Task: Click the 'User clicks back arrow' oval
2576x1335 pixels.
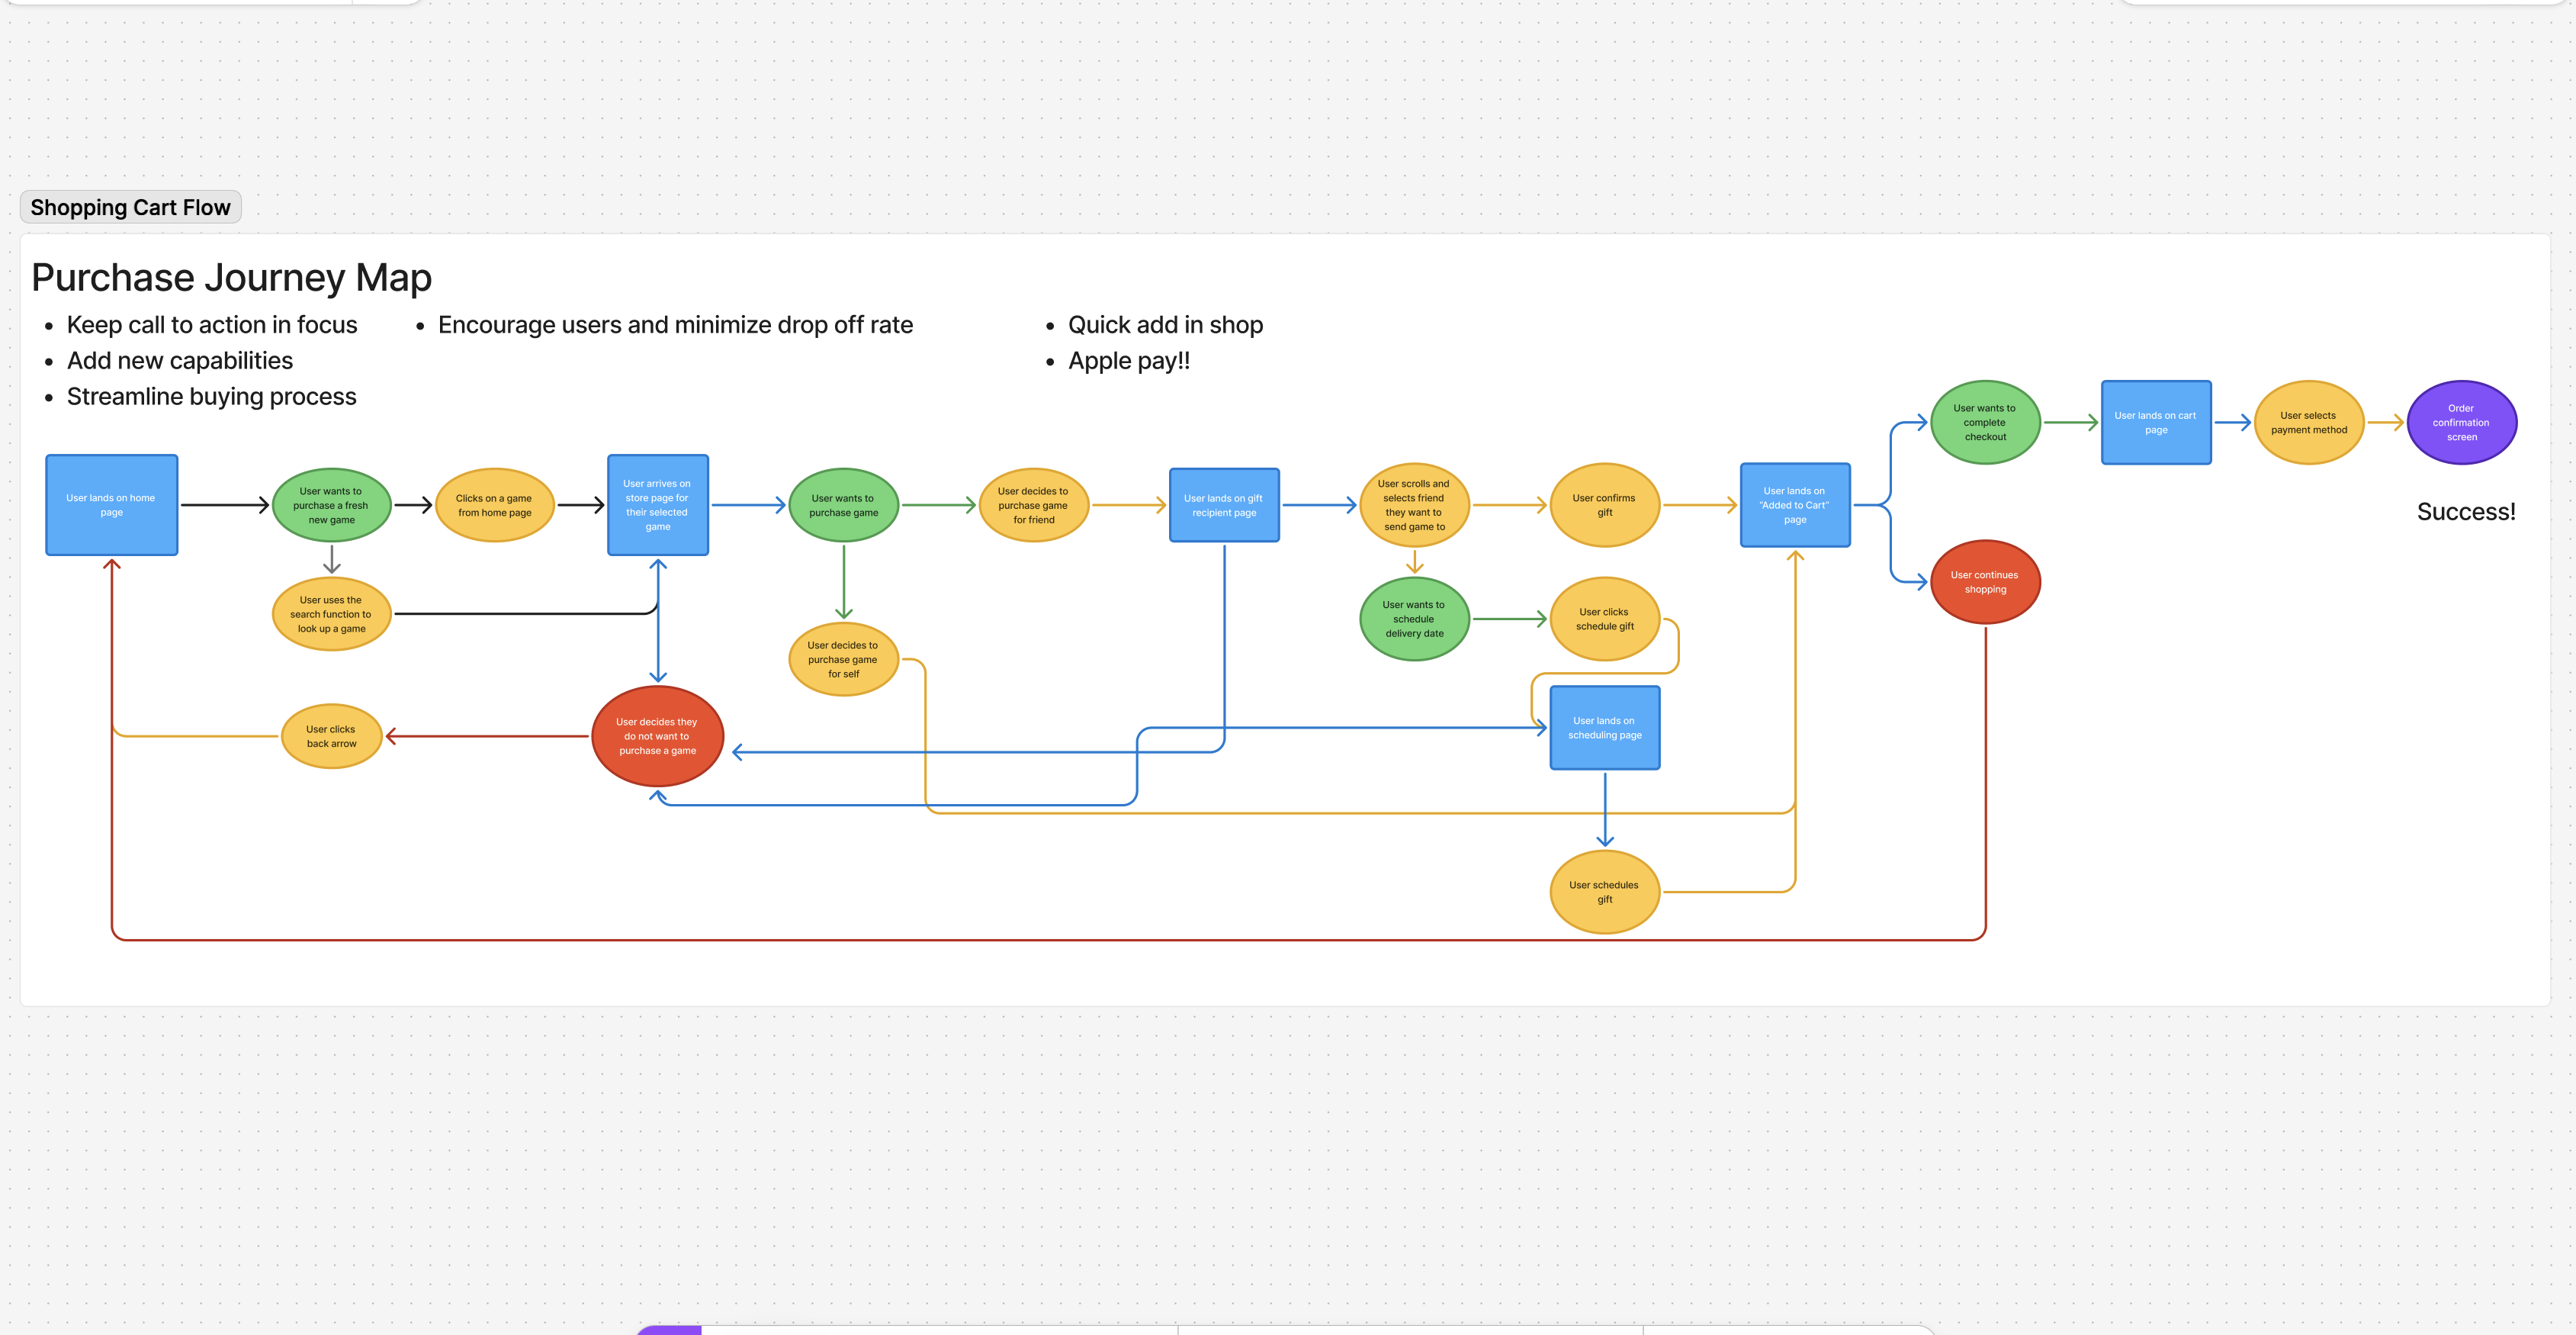Action: [x=331, y=736]
